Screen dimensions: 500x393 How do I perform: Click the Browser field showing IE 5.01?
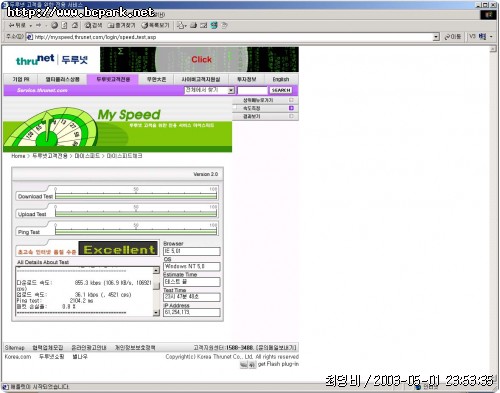point(192,251)
